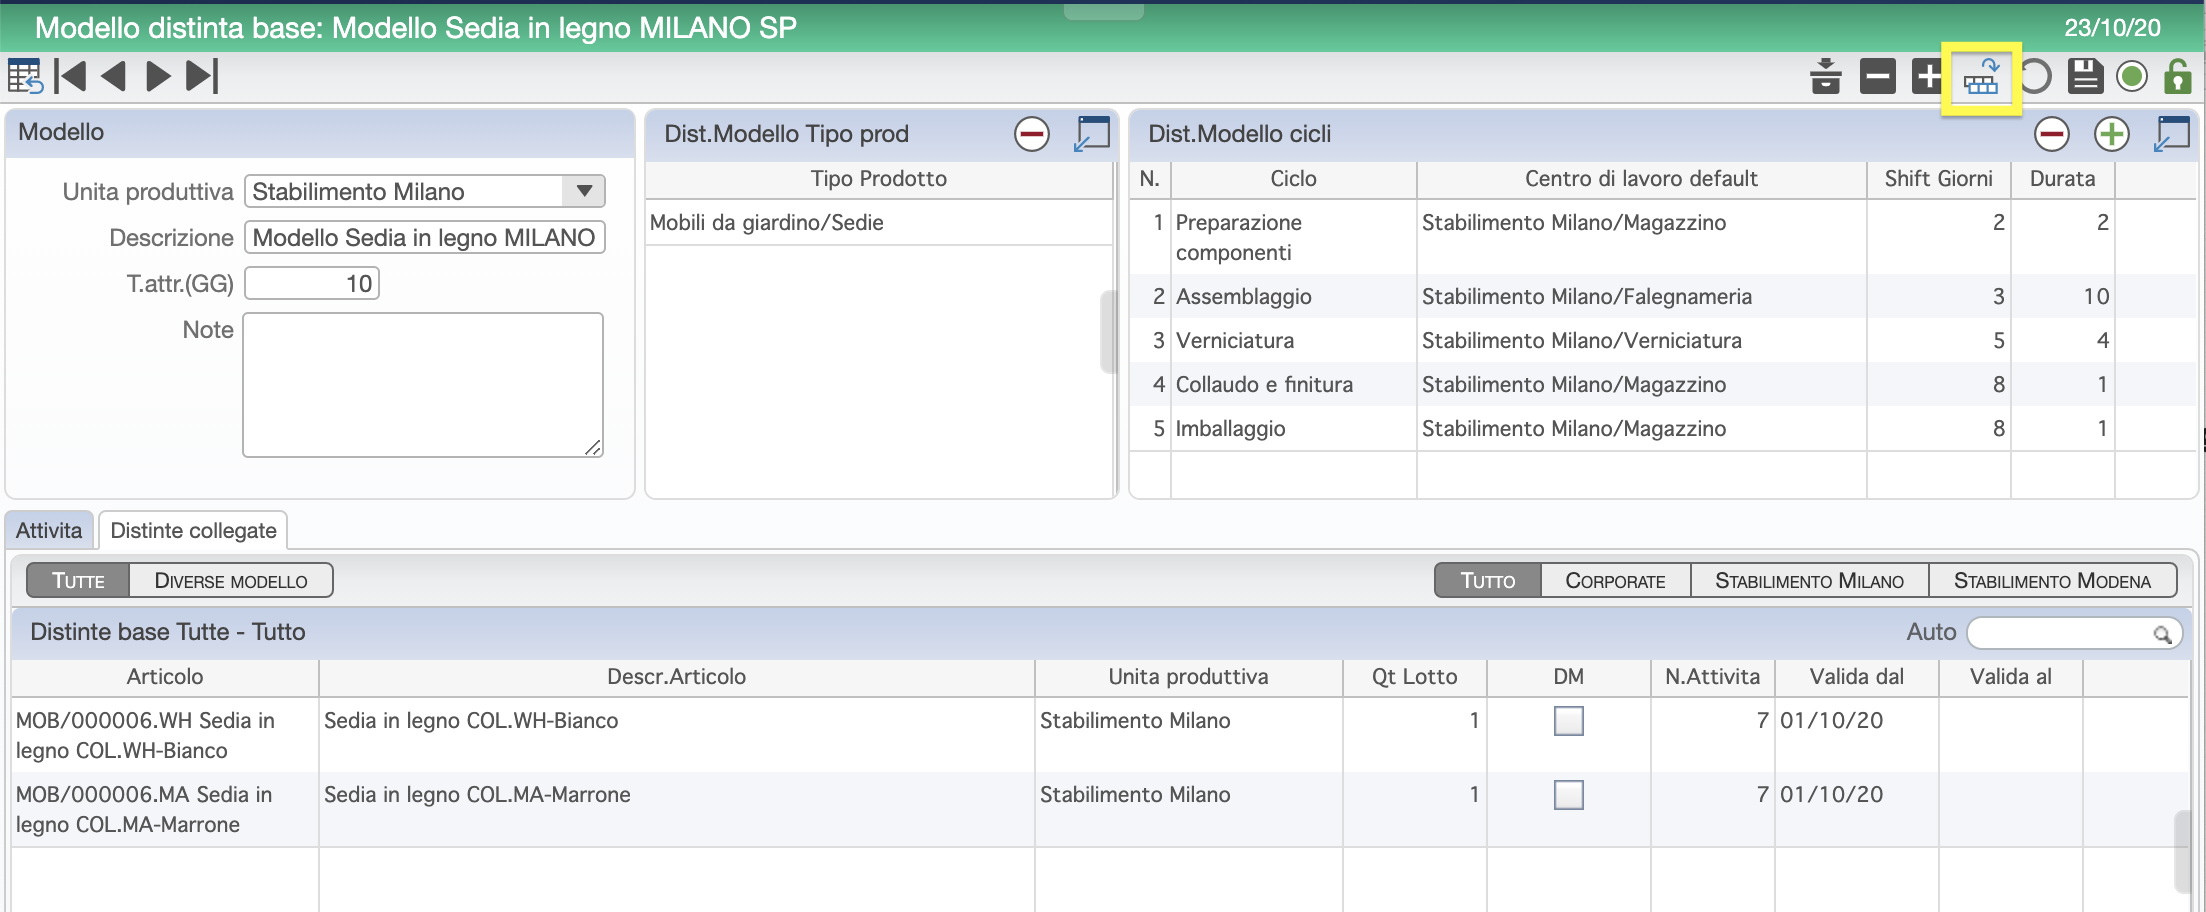Filter by Corporate
The width and height of the screenshot is (2206, 912).
pyautogui.click(x=1615, y=581)
